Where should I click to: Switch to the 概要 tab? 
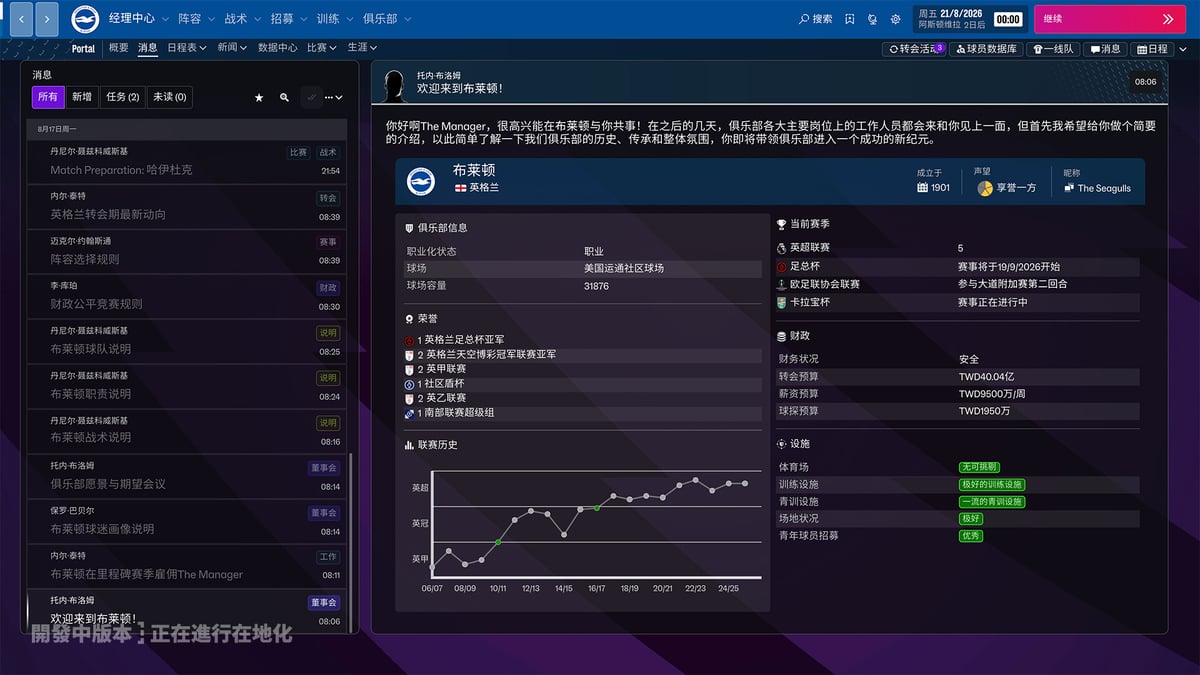tap(118, 47)
